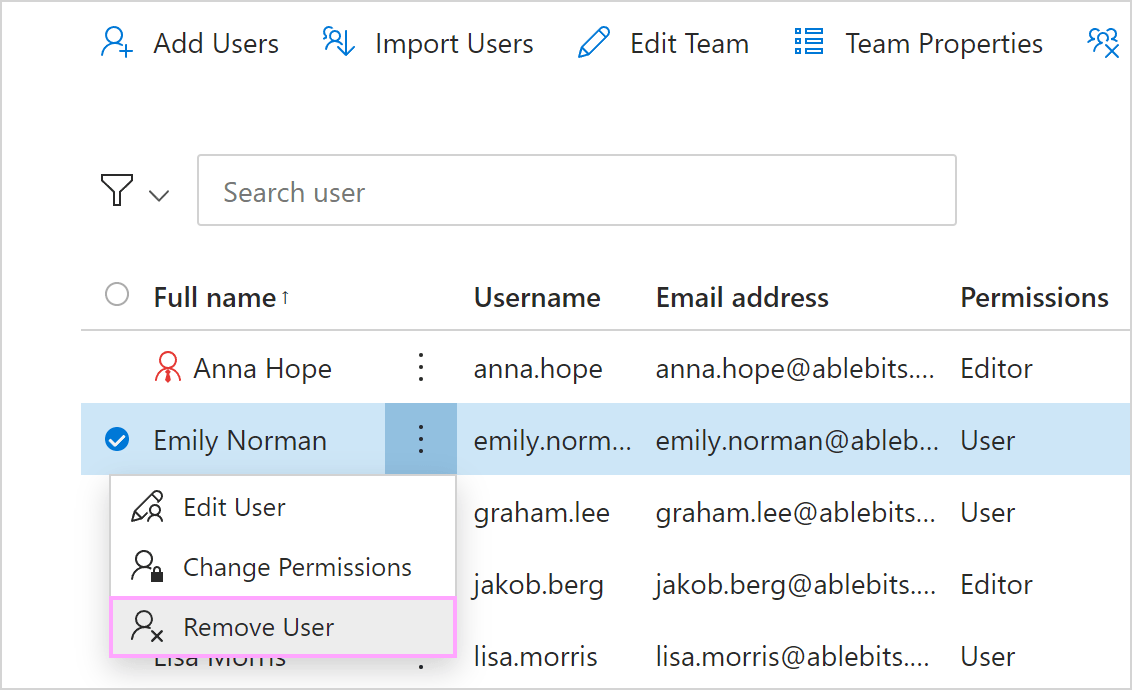
Task: Select the Emily Norman name
Action: click(x=240, y=441)
